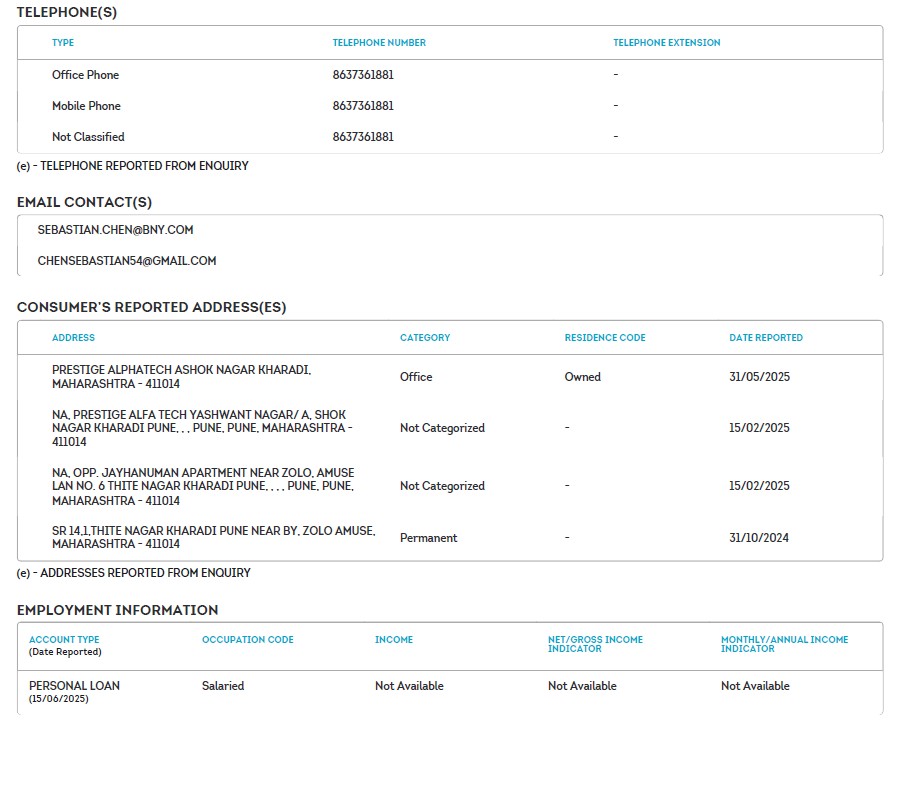
Task: Click Not Categorized for the JAYHANUMAN row
Action: point(442,486)
